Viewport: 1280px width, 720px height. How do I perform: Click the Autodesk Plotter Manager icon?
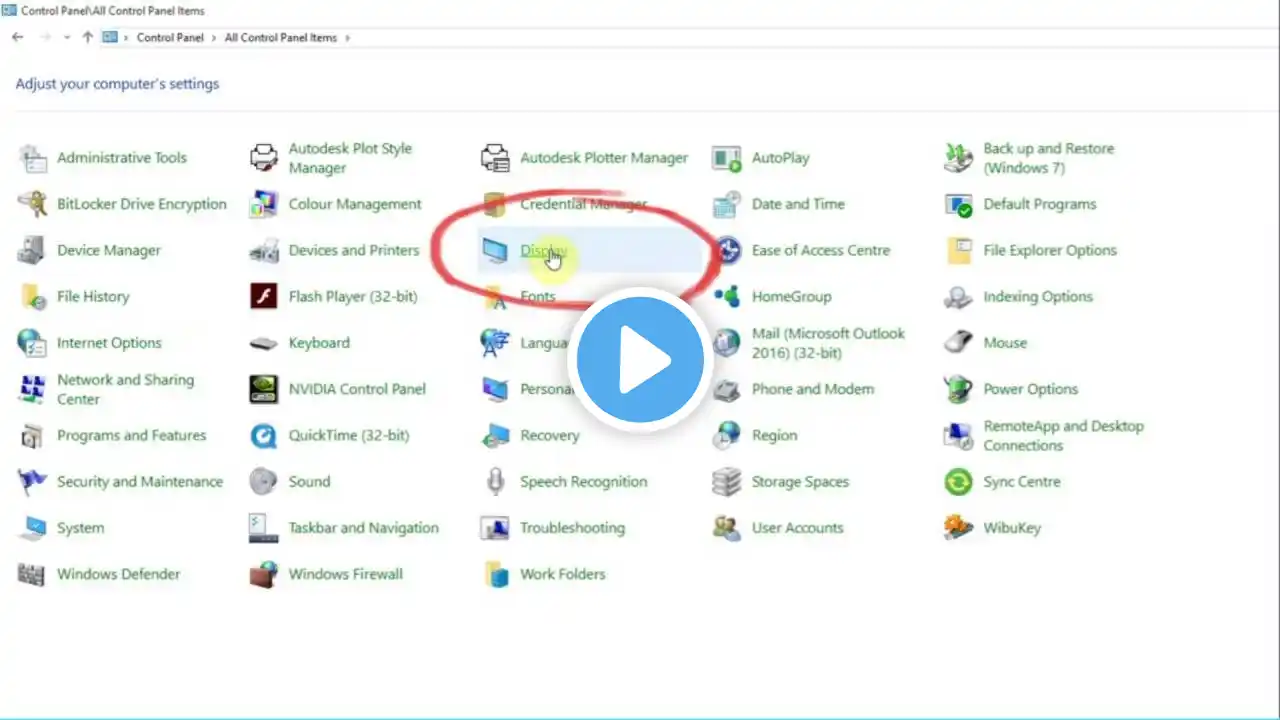pos(495,158)
